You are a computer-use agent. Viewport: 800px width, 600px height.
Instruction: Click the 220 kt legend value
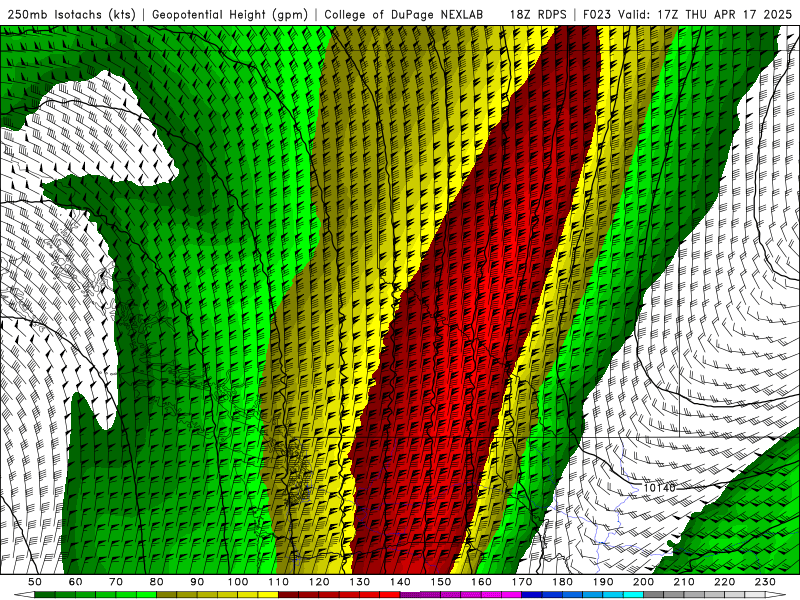(x=725, y=582)
